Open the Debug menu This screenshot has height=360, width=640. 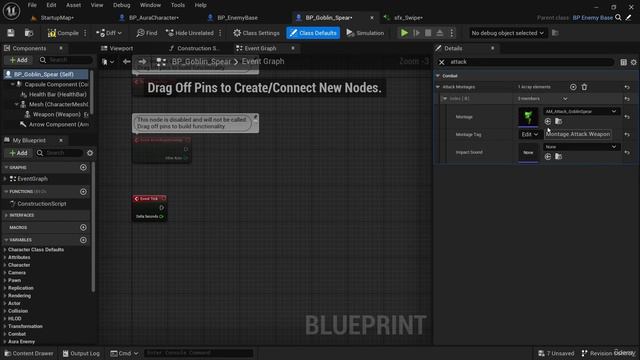[x=122, y=5]
